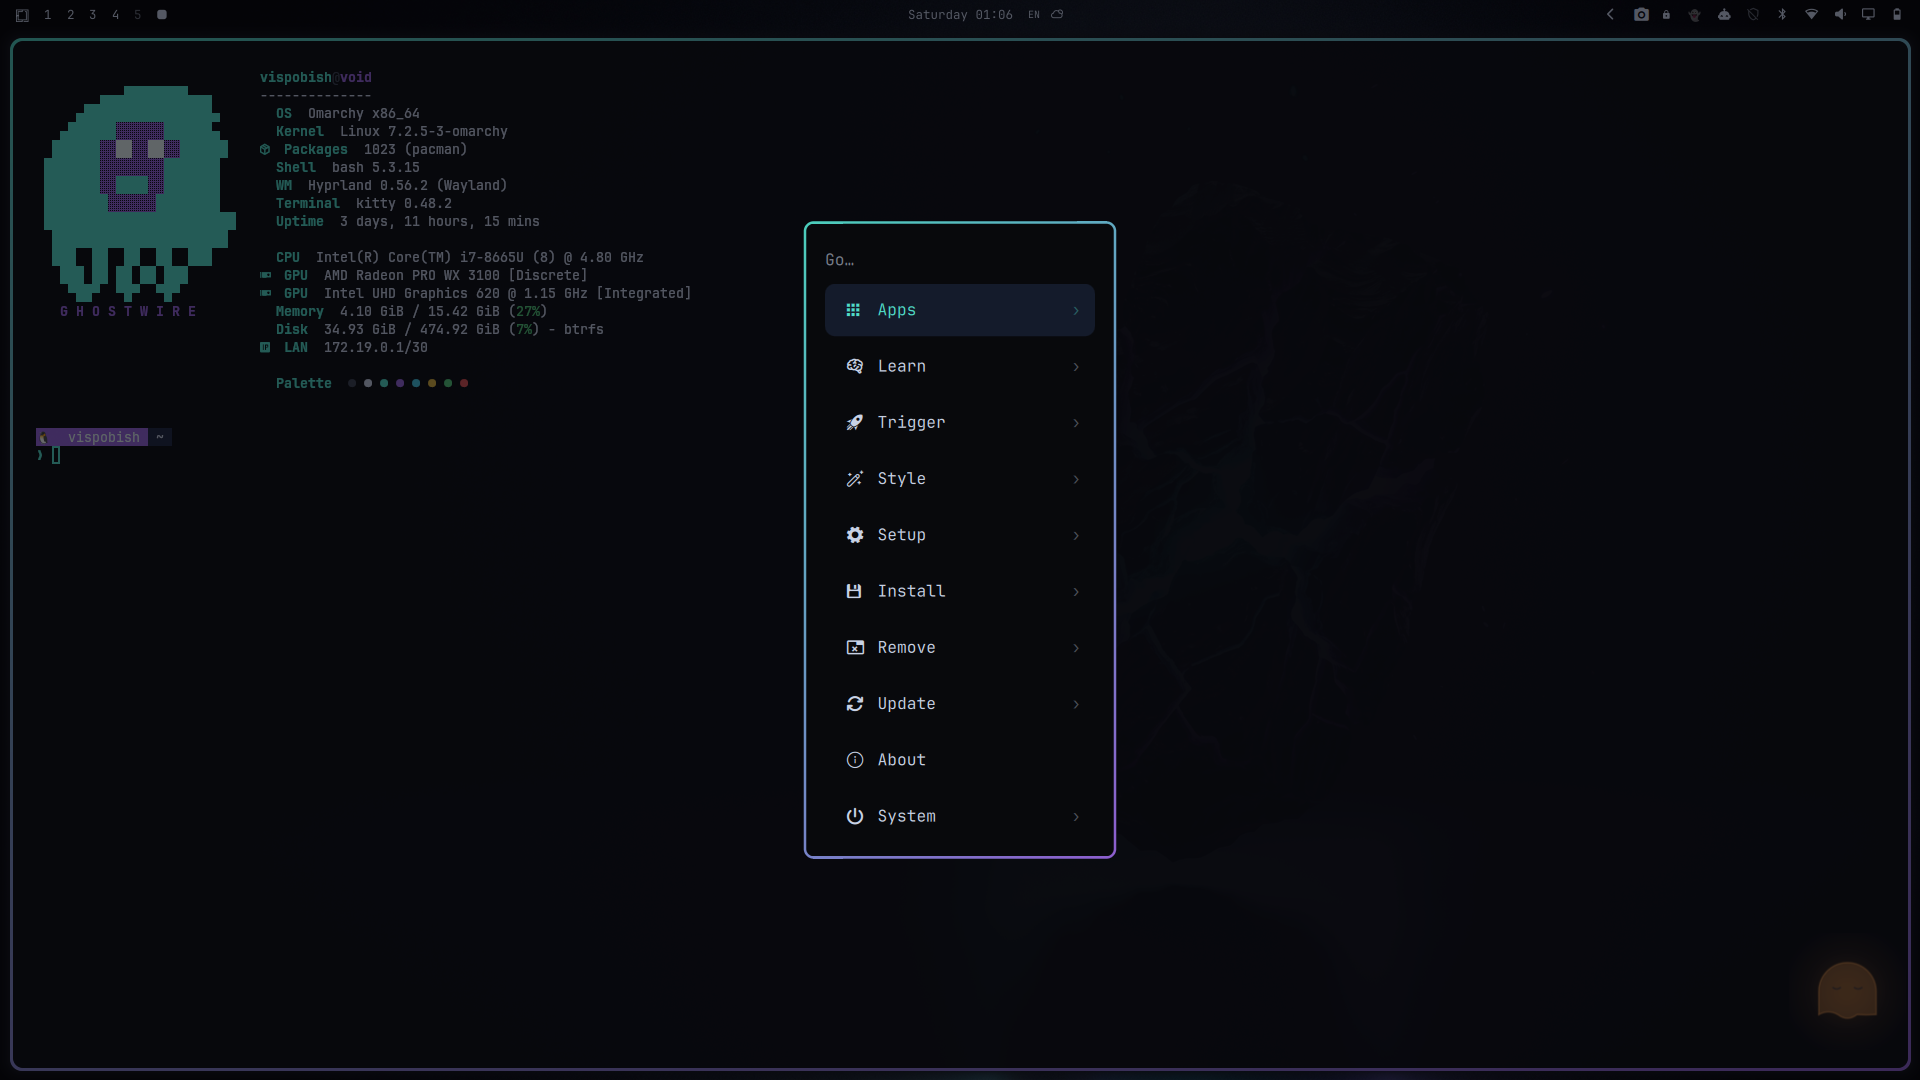Click the monitor display icon in top bar
This screenshot has width=1920, height=1080.
(x=1868, y=15)
